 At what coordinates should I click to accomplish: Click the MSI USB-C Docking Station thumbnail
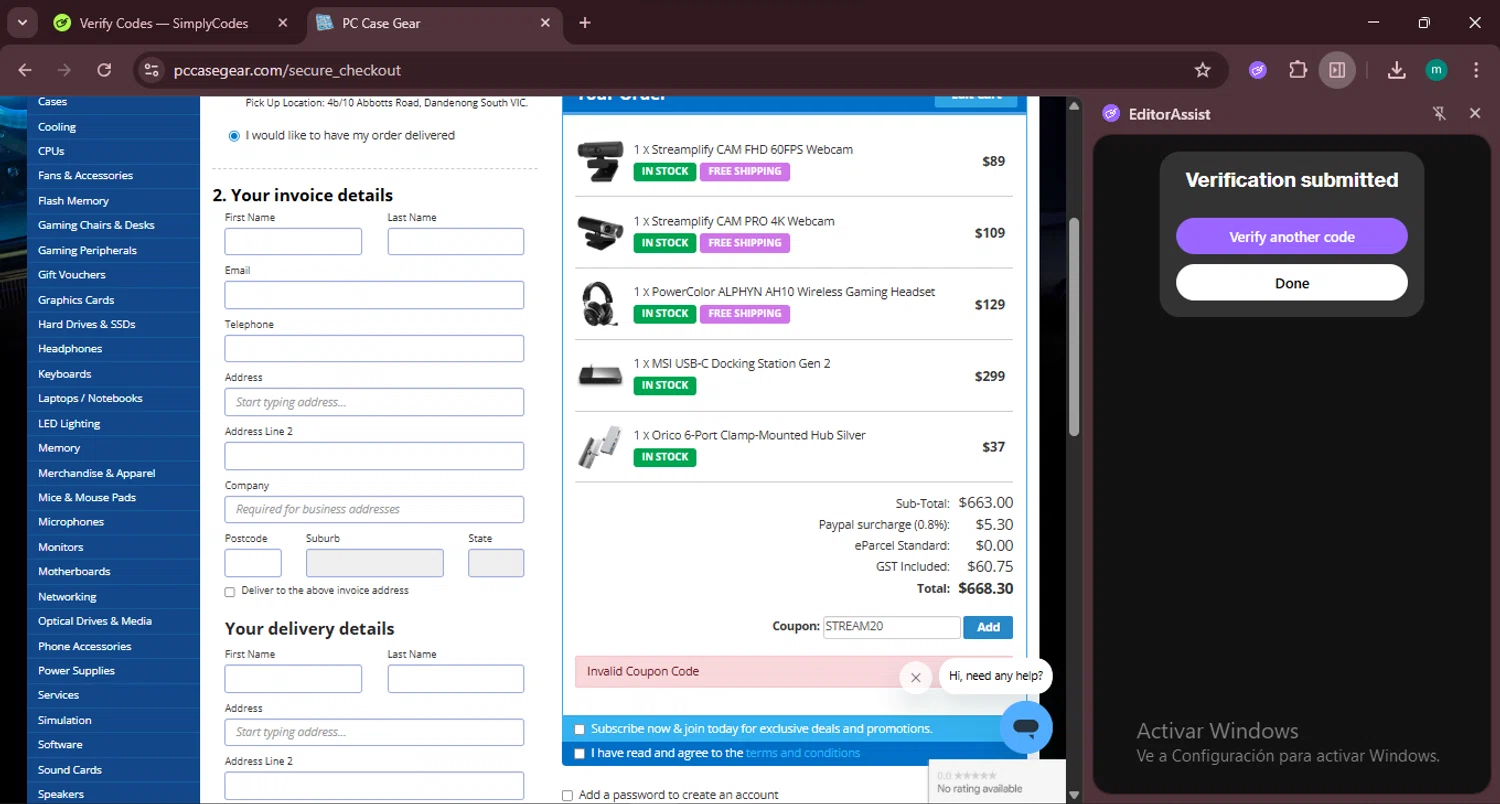[x=600, y=376]
